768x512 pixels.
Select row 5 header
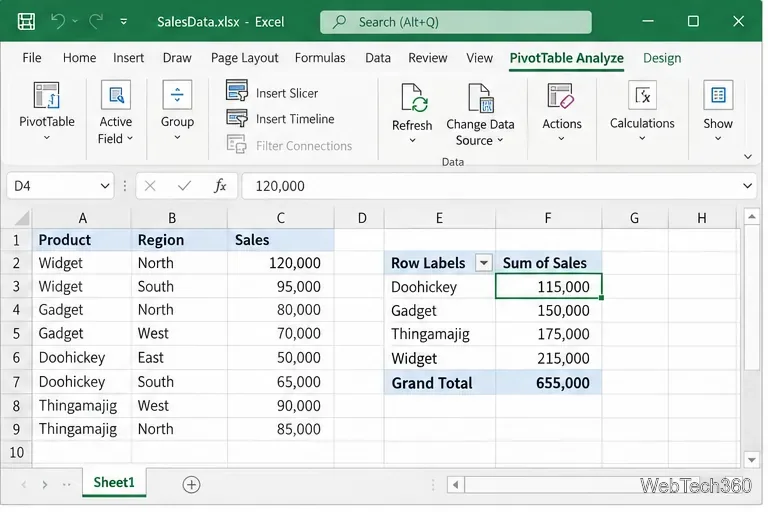click(x=16, y=334)
